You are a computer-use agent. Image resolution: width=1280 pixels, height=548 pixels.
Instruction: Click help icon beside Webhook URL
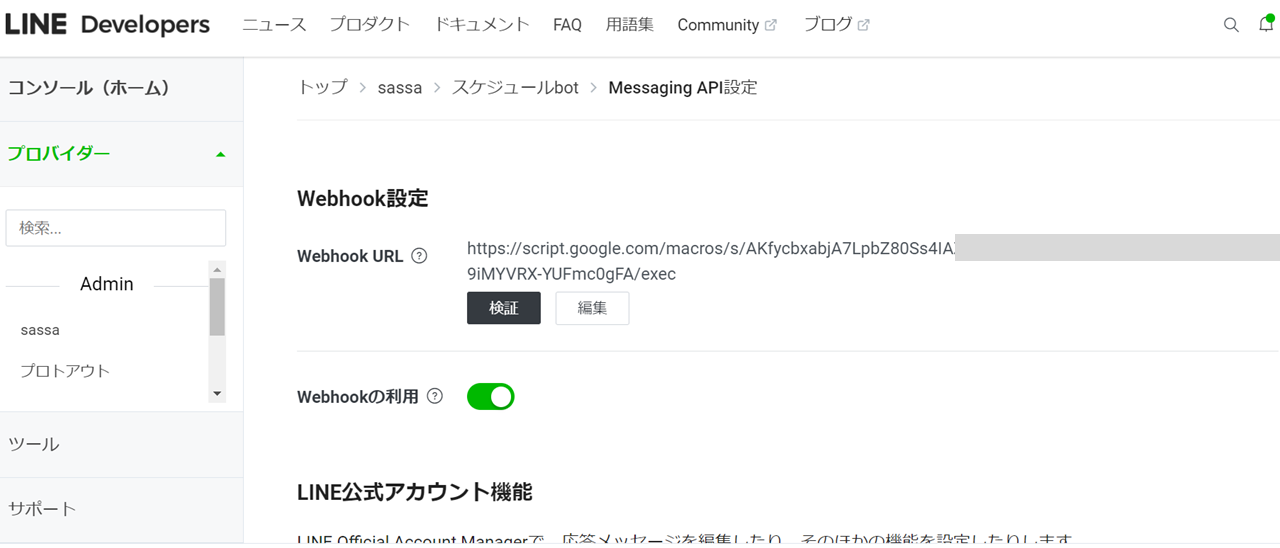[x=419, y=255]
